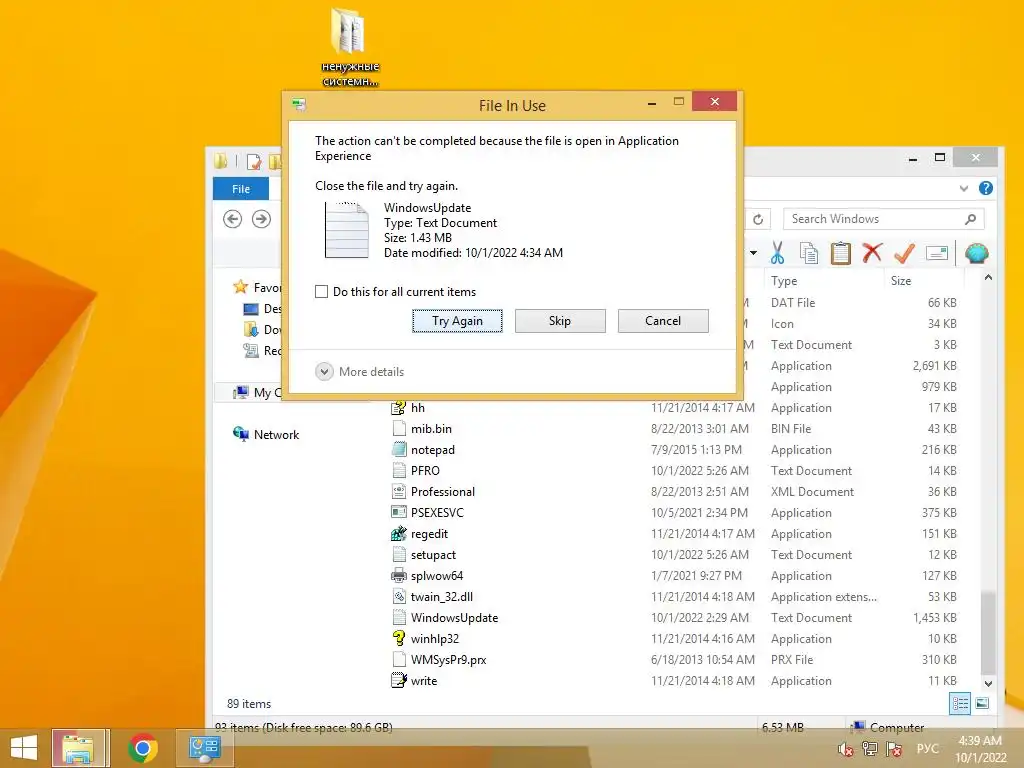Click the Rename card icon in toolbar
1024x768 pixels.
click(x=936, y=253)
